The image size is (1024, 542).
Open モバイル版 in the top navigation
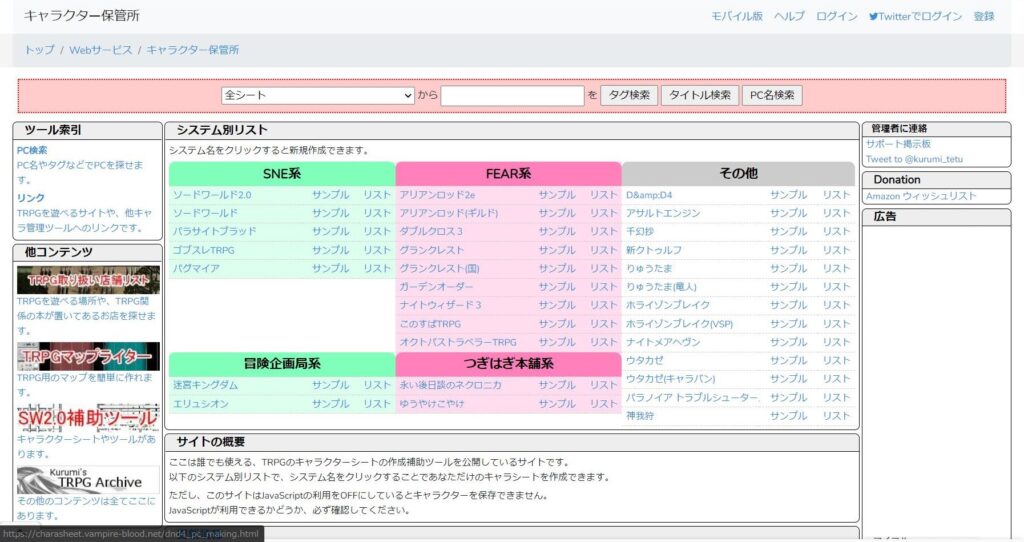[x=736, y=16]
